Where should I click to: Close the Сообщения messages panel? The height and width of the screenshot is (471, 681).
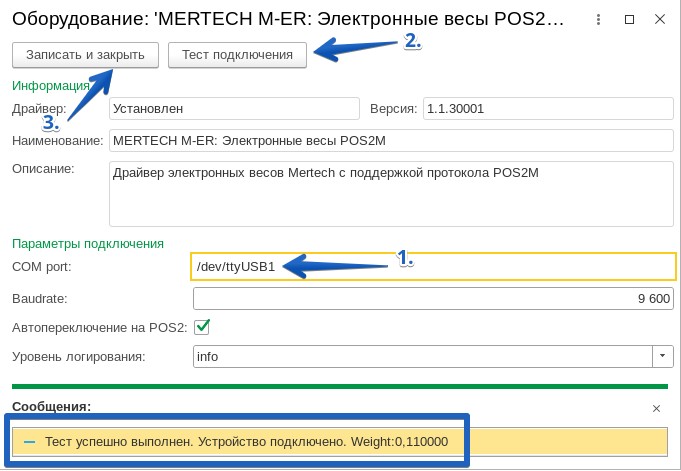pos(656,408)
